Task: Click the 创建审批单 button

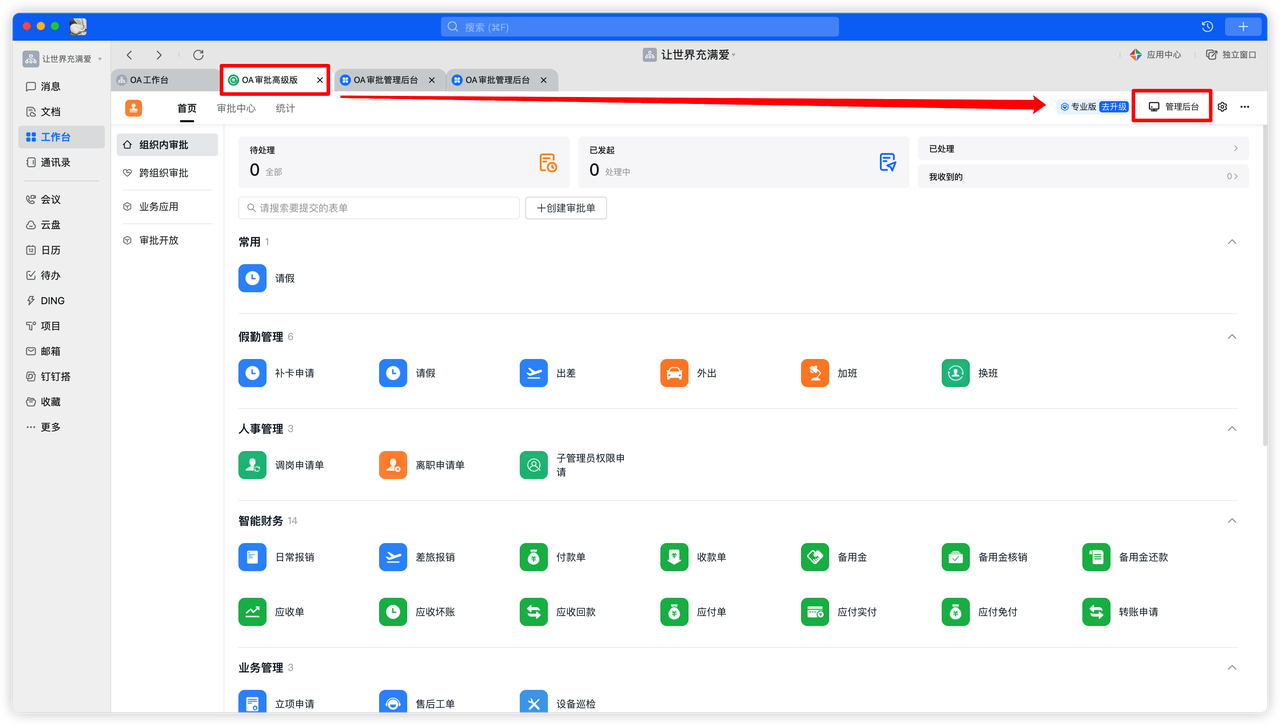Action: [x=566, y=208]
